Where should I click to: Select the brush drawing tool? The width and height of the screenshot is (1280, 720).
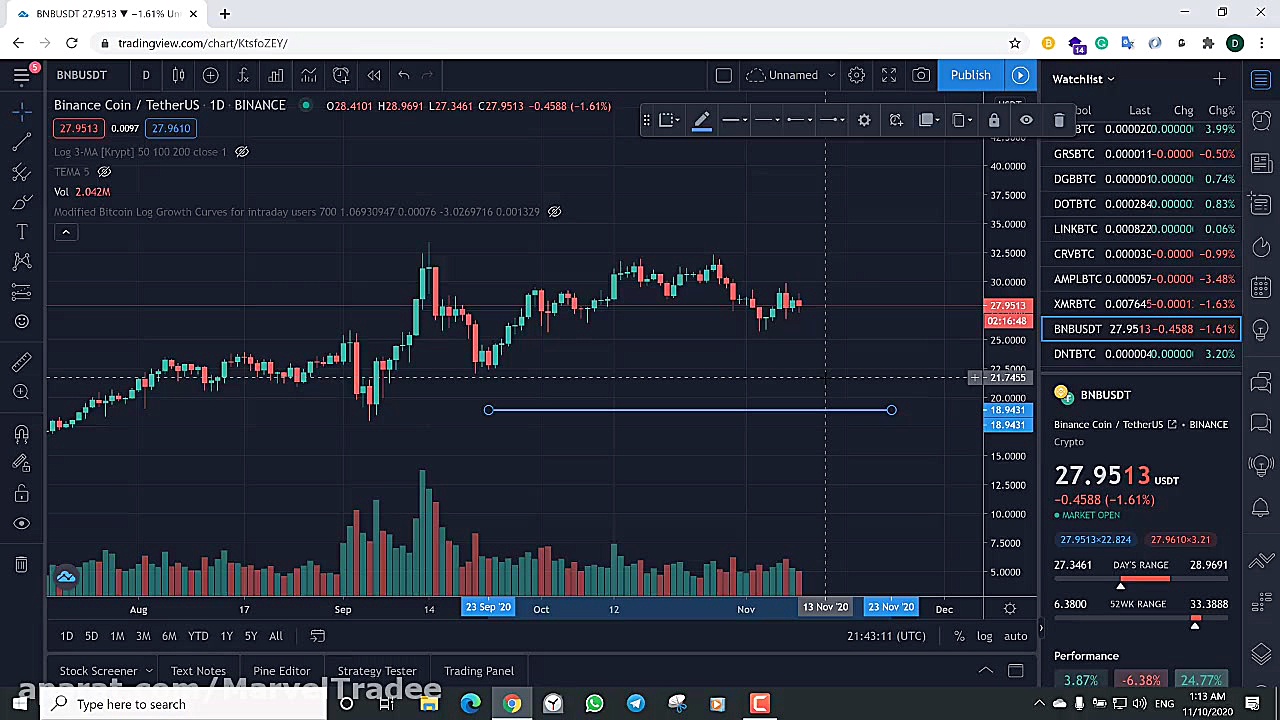click(21, 202)
